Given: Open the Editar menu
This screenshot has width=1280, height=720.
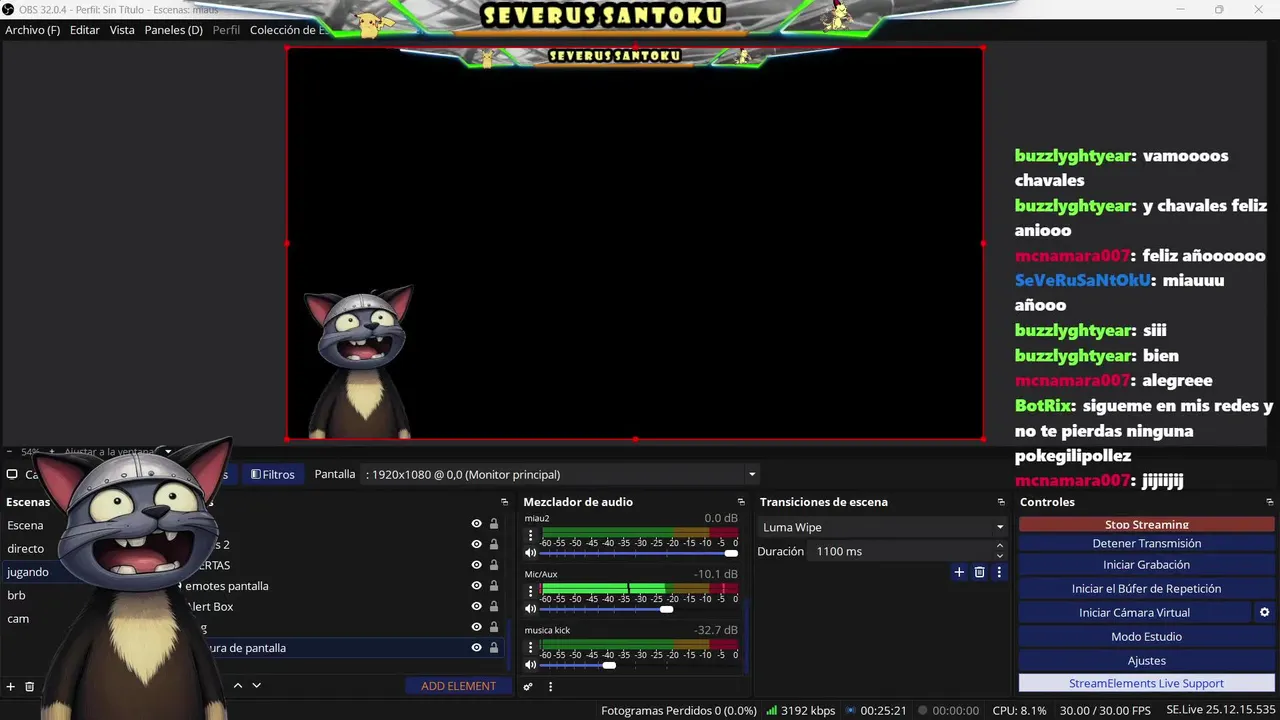Looking at the screenshot, I should coord(85,30).
